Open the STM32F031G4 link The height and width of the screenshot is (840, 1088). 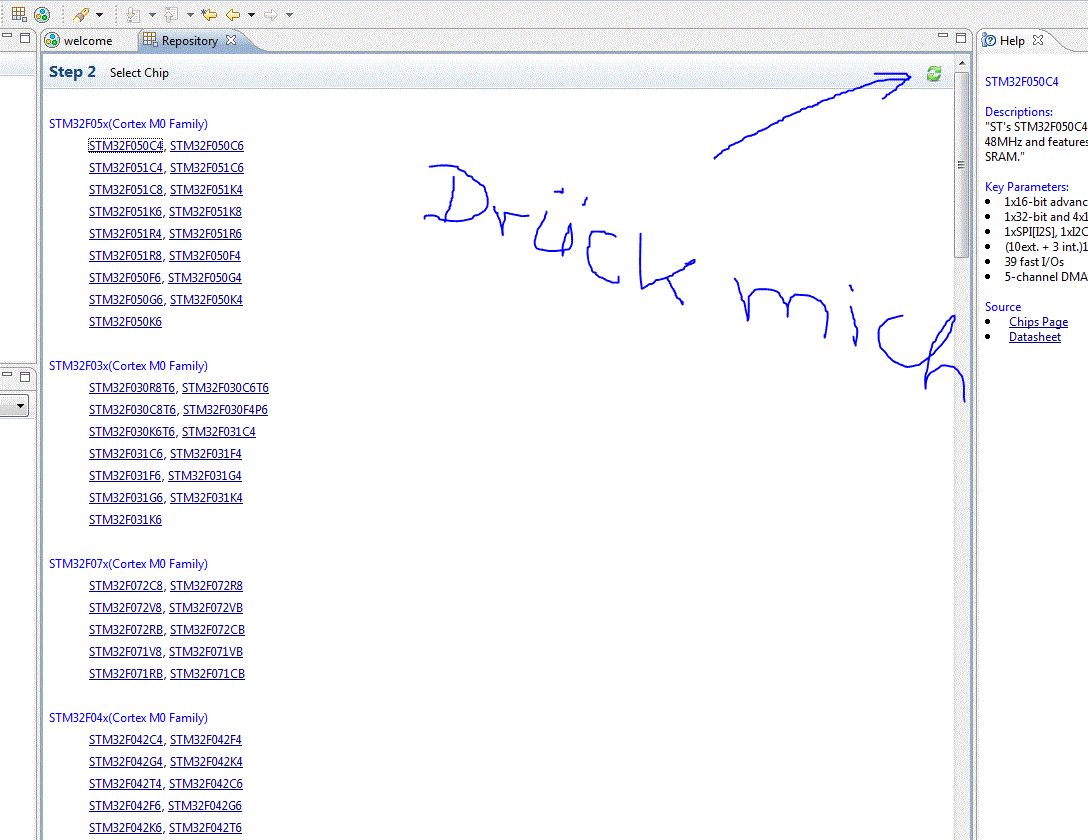[205, 476]
